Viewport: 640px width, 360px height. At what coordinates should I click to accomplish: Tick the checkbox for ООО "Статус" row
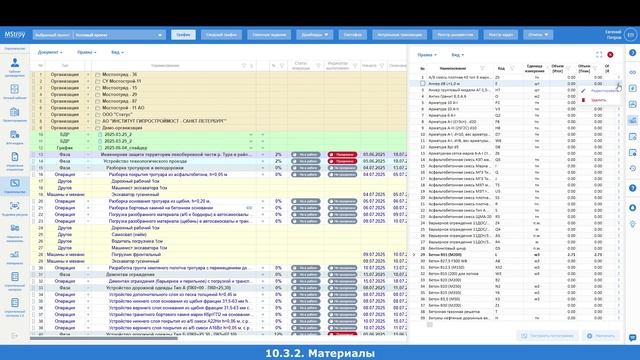[x=33, y=115]
